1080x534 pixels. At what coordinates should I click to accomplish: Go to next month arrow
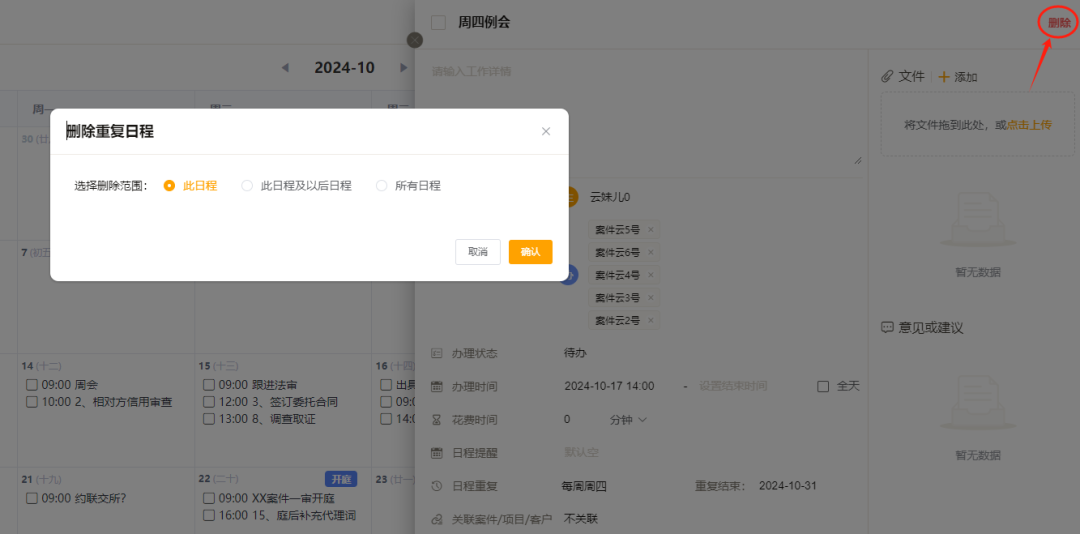coord(404,68)
